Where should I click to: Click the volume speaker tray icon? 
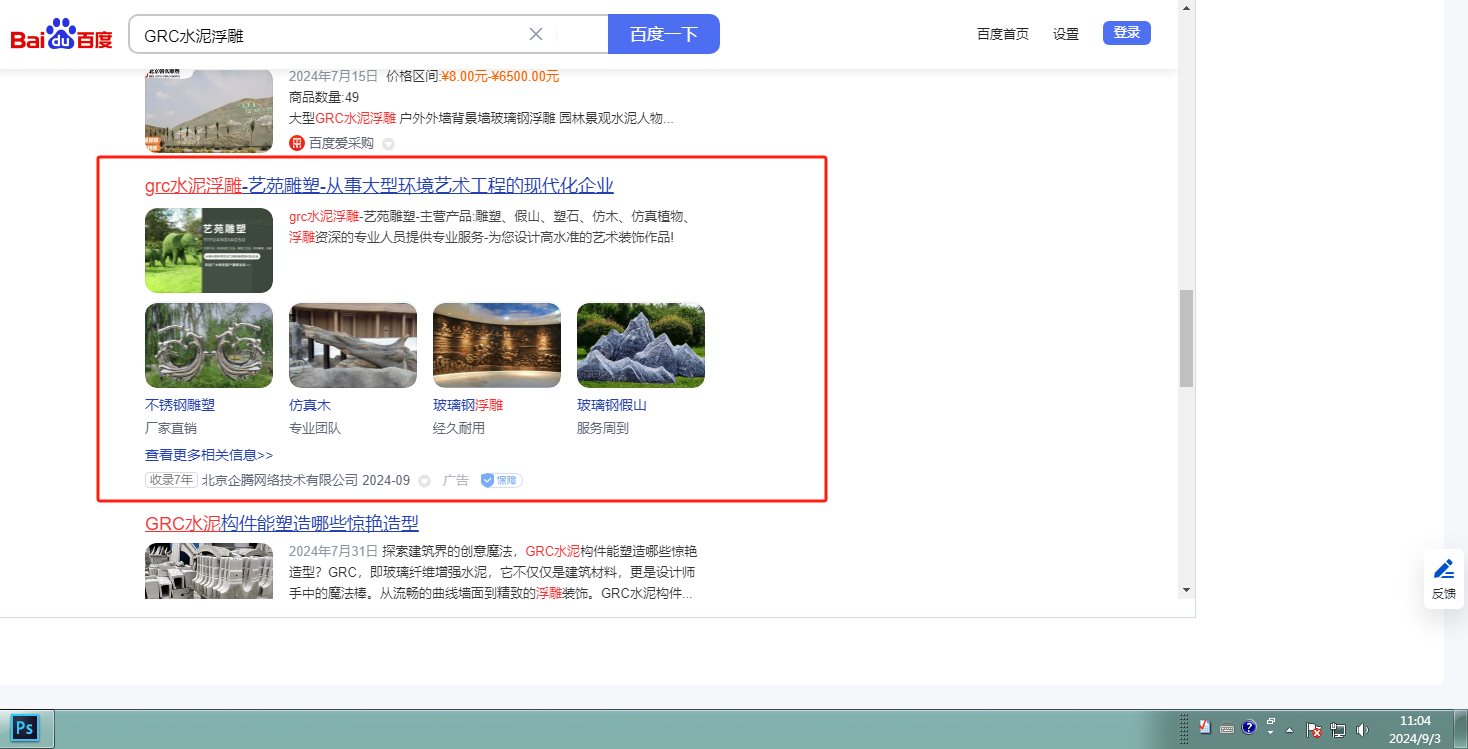click(x=1362, y=729)
